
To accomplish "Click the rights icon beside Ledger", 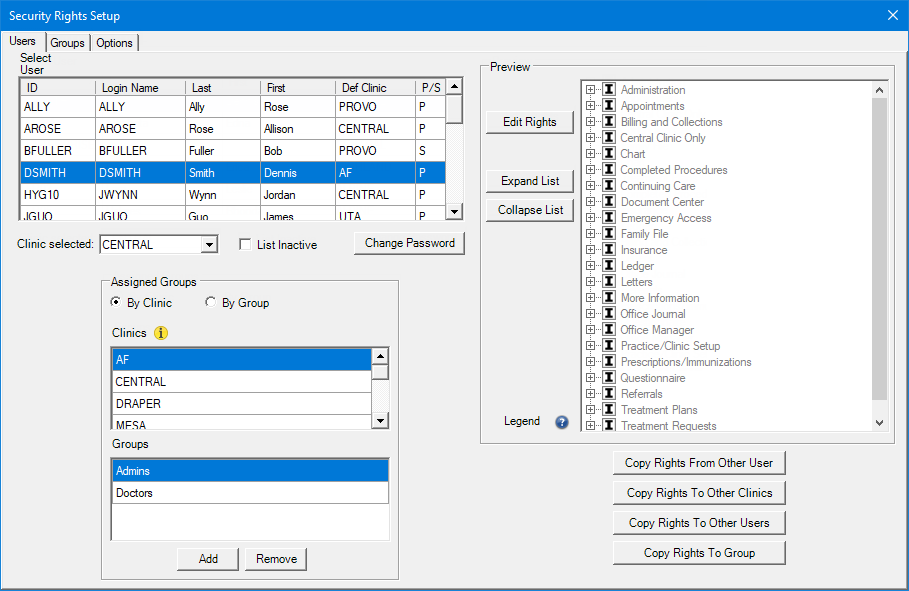I will pos(609,266).
